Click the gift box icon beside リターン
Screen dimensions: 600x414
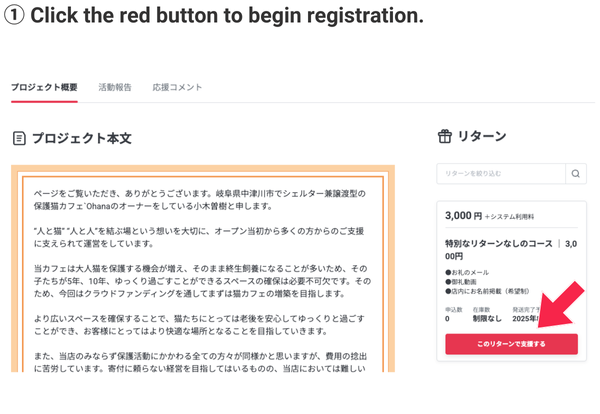(x=445, y=137)
